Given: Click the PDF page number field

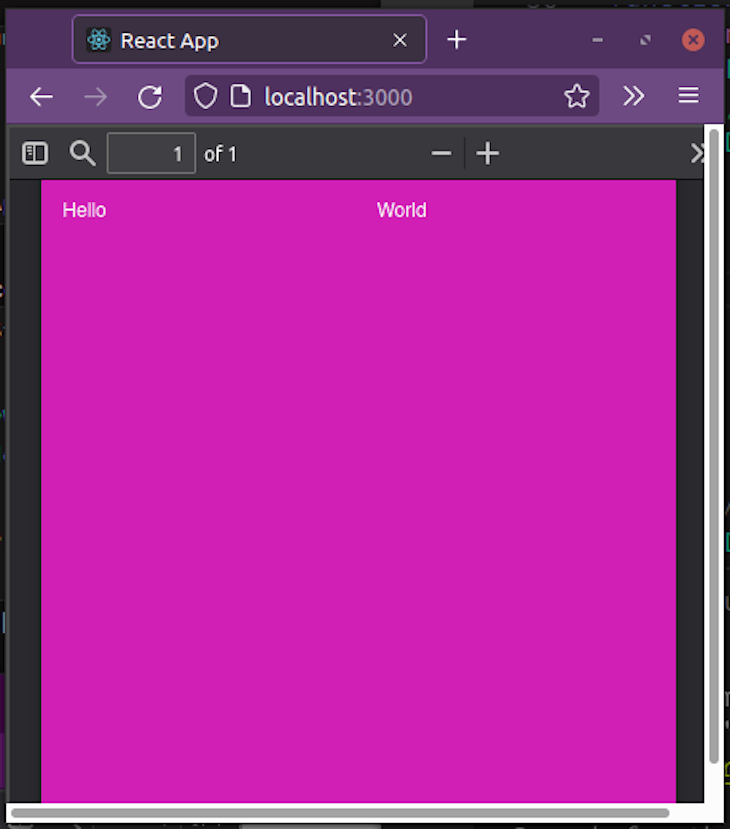Looking at the screenshot, I should (151, 153).
